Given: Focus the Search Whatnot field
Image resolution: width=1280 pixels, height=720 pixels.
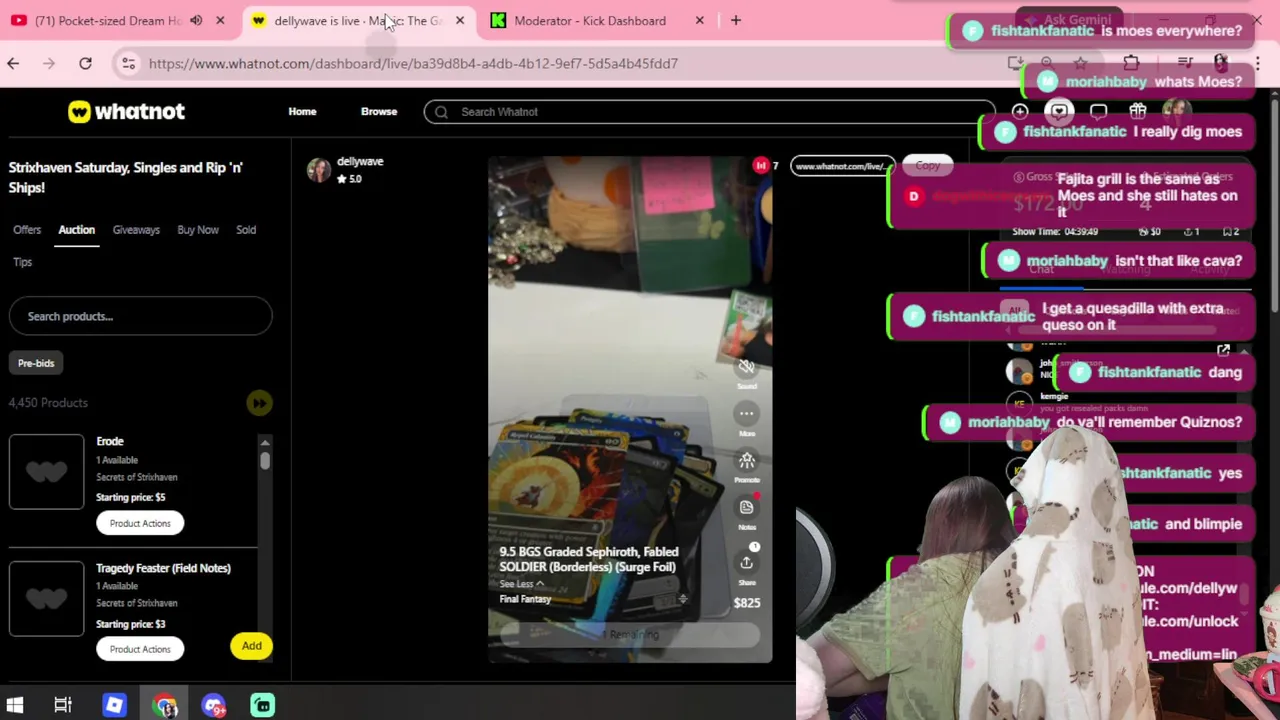Looking at the screenshot, I should coord(708,112).
